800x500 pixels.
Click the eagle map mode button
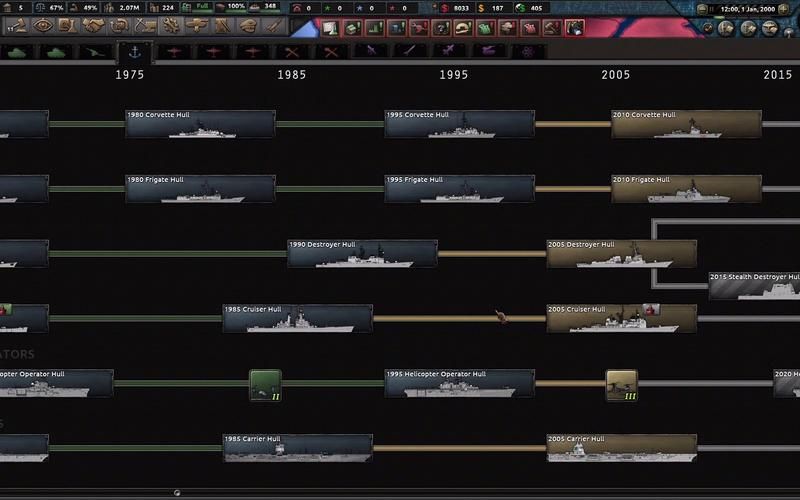770,29
